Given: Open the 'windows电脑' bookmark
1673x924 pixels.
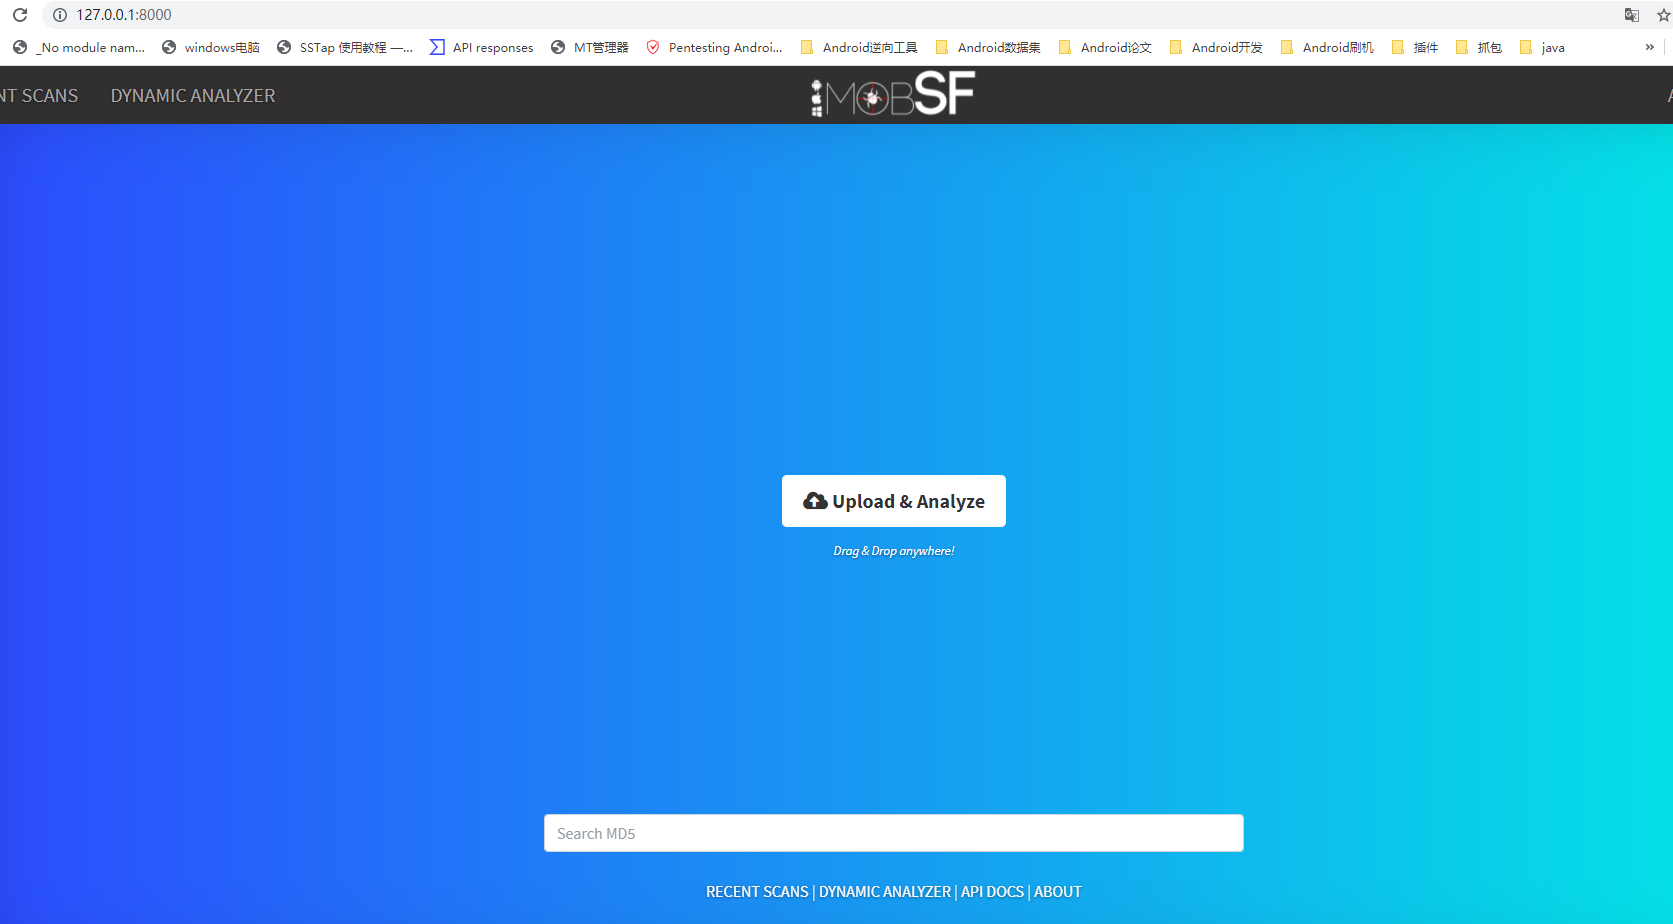Looking at the screenshot, I should coord(211,47).
